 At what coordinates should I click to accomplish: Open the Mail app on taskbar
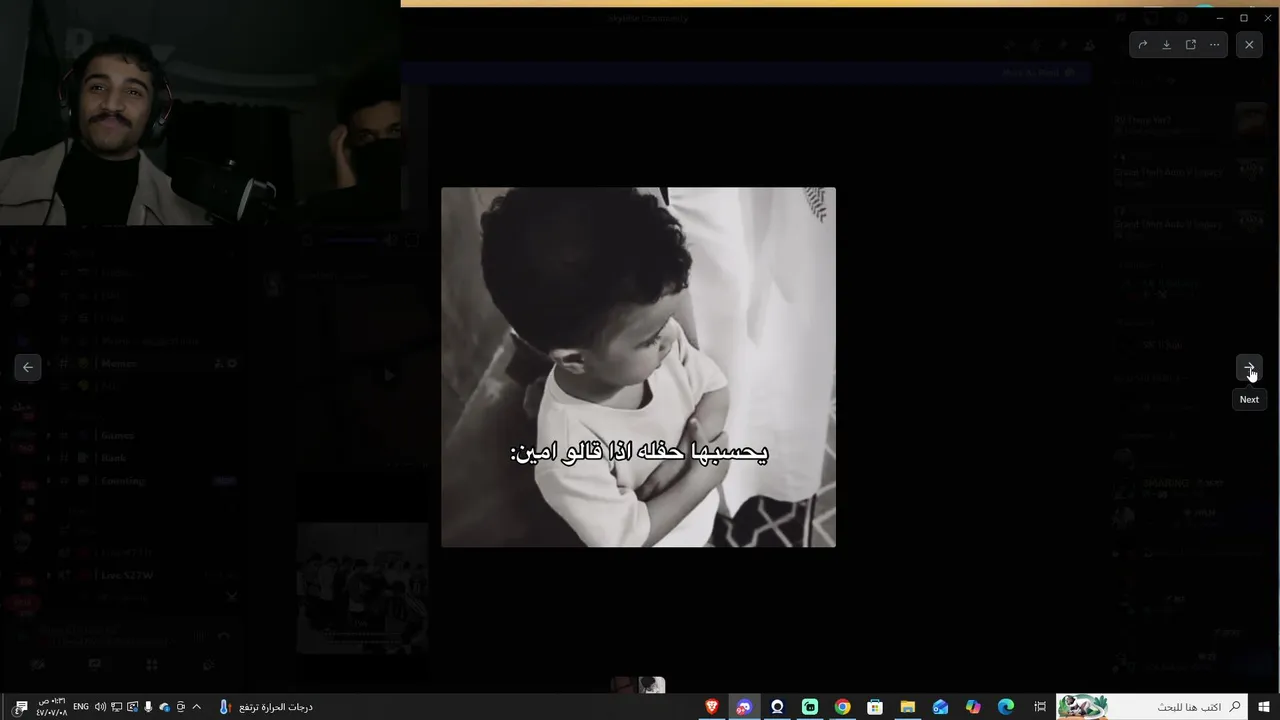click(941, 707)
